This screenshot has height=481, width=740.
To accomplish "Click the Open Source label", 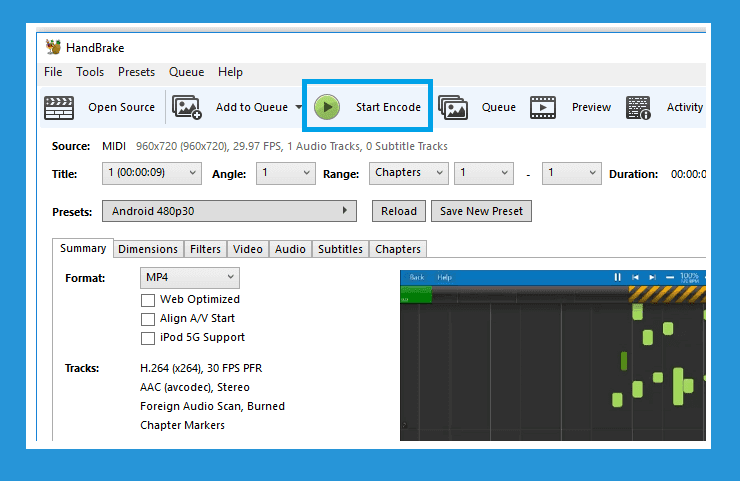I will click(121, 107).
